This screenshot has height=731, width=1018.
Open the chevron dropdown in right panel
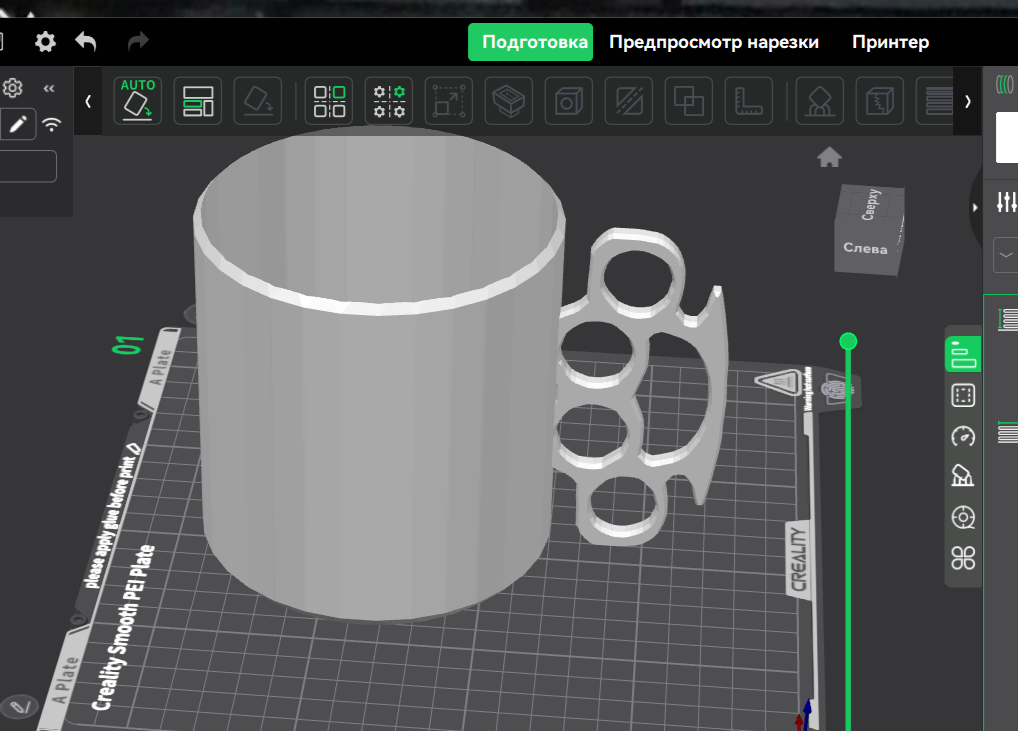point(1006,254)
